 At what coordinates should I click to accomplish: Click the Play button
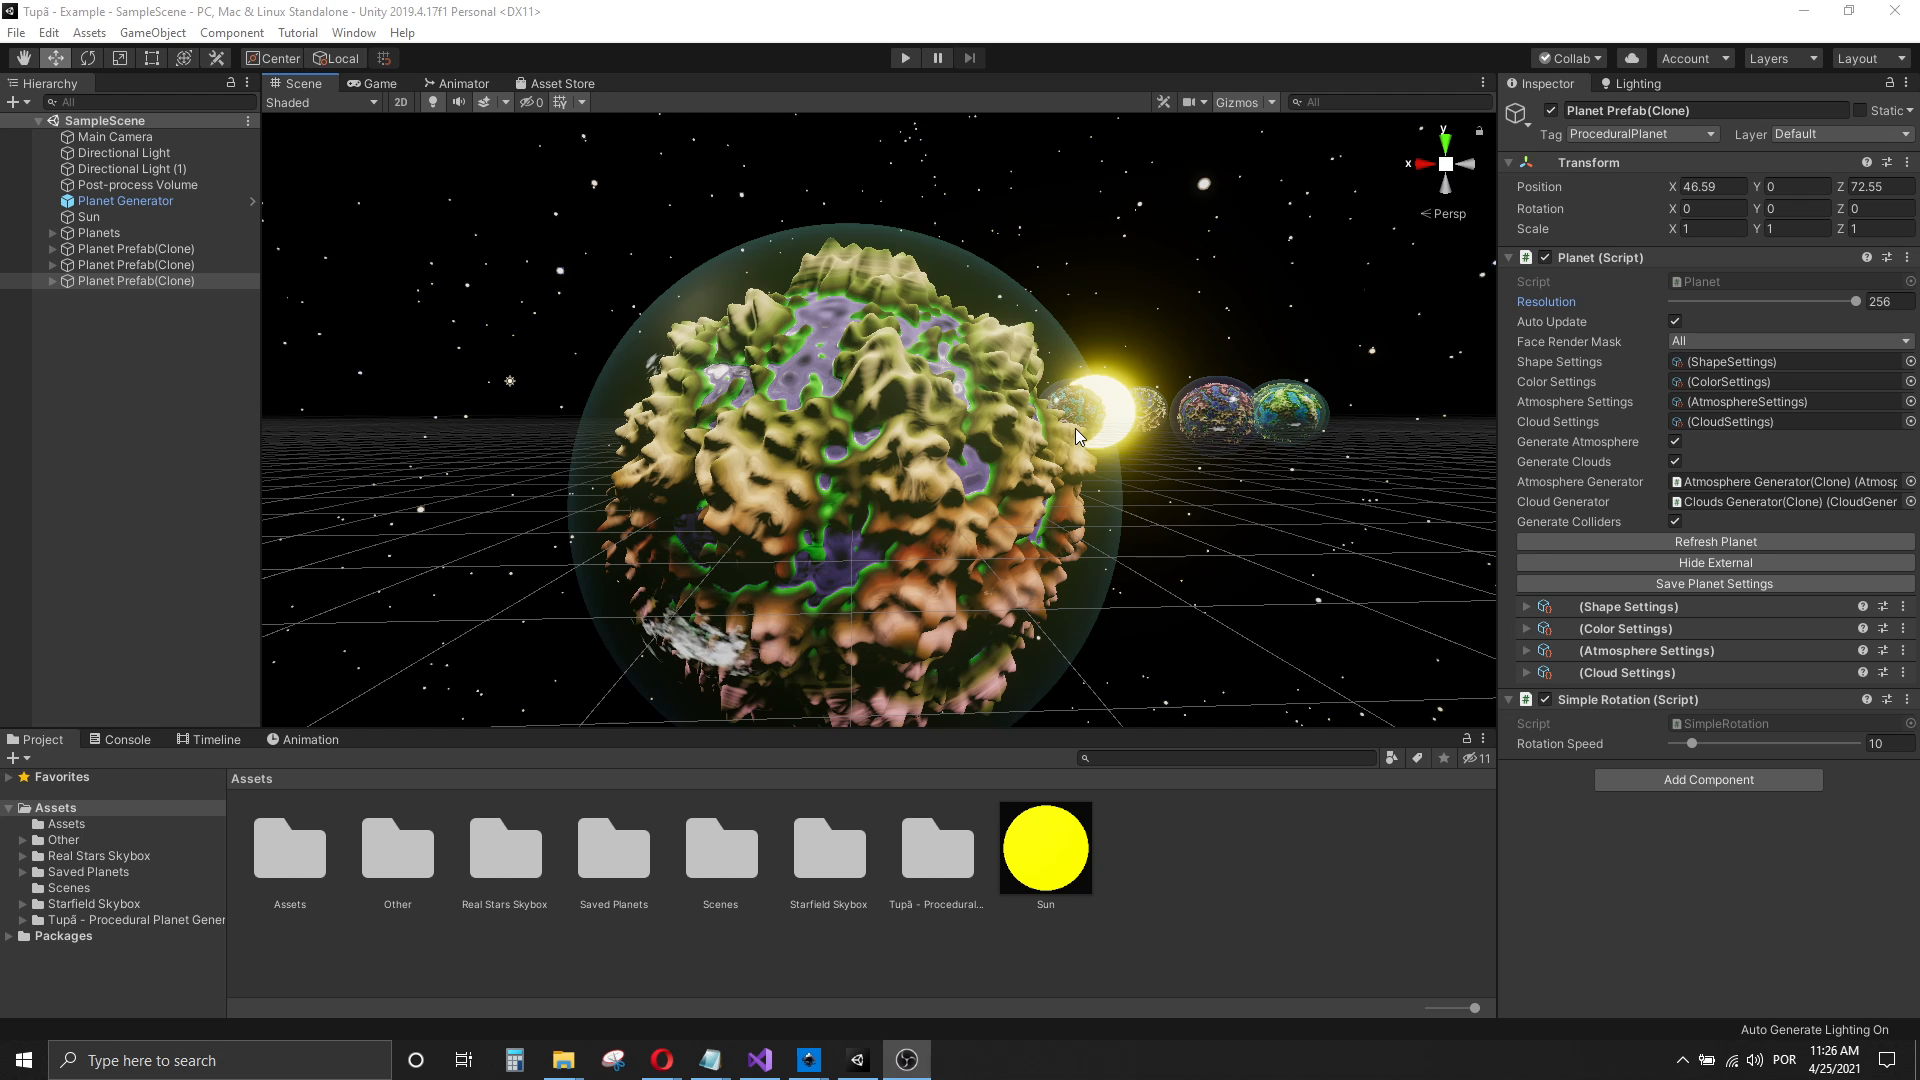[905, 58]
